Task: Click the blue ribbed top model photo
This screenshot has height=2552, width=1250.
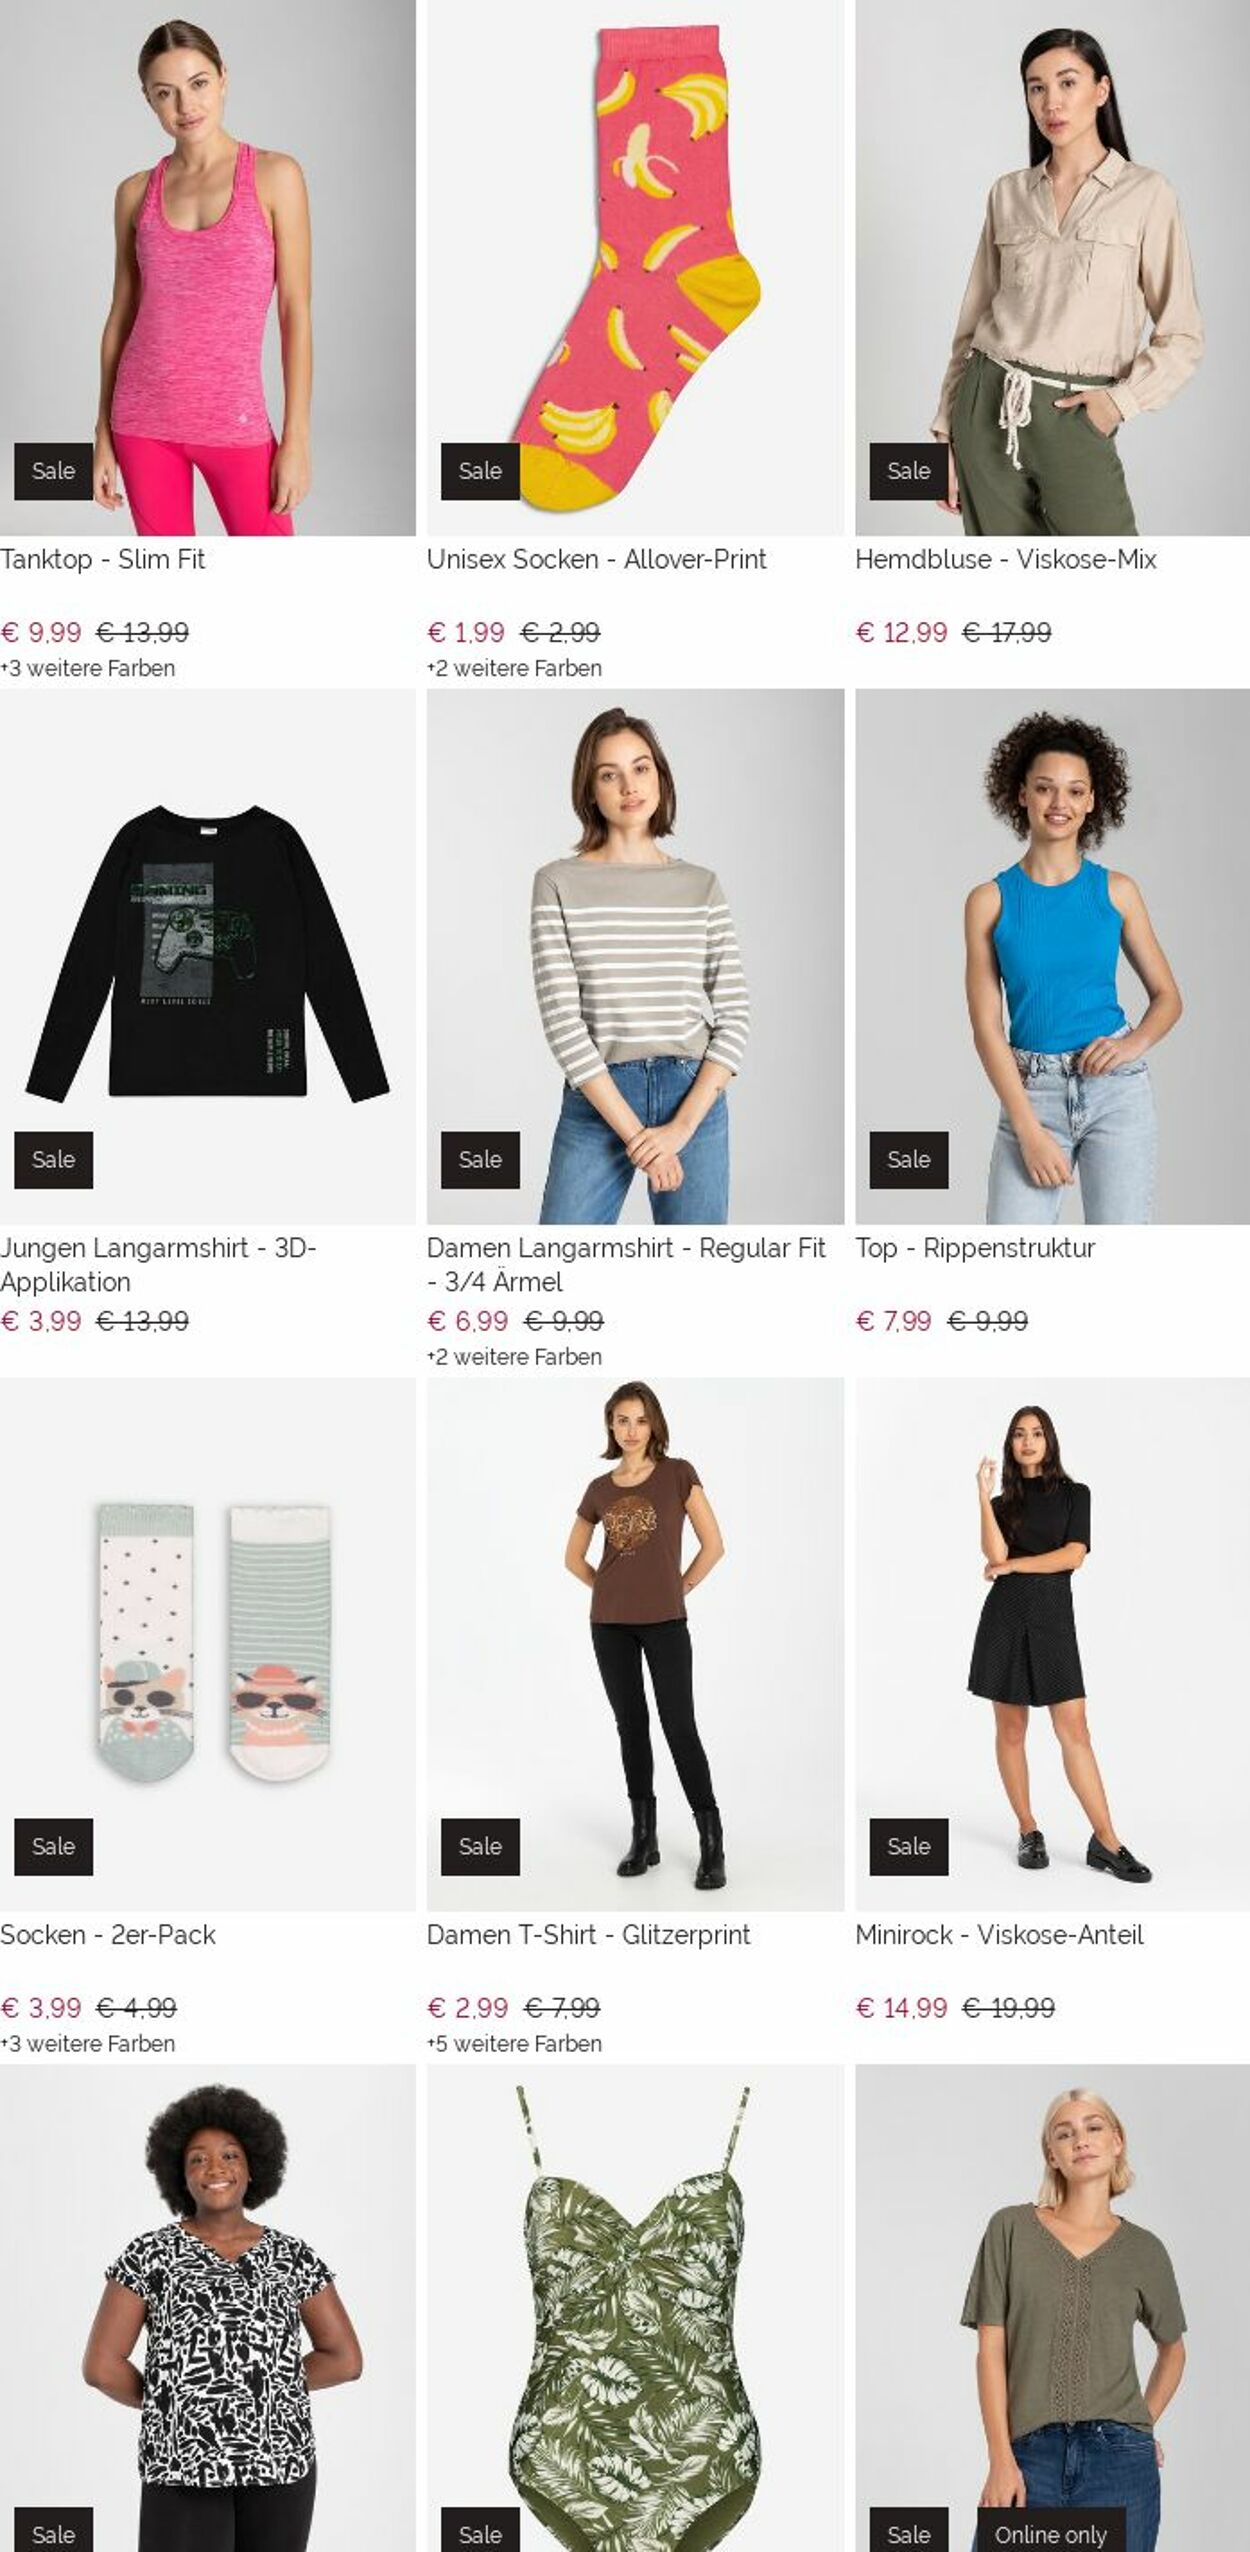Action: (x=1050, y=960)
